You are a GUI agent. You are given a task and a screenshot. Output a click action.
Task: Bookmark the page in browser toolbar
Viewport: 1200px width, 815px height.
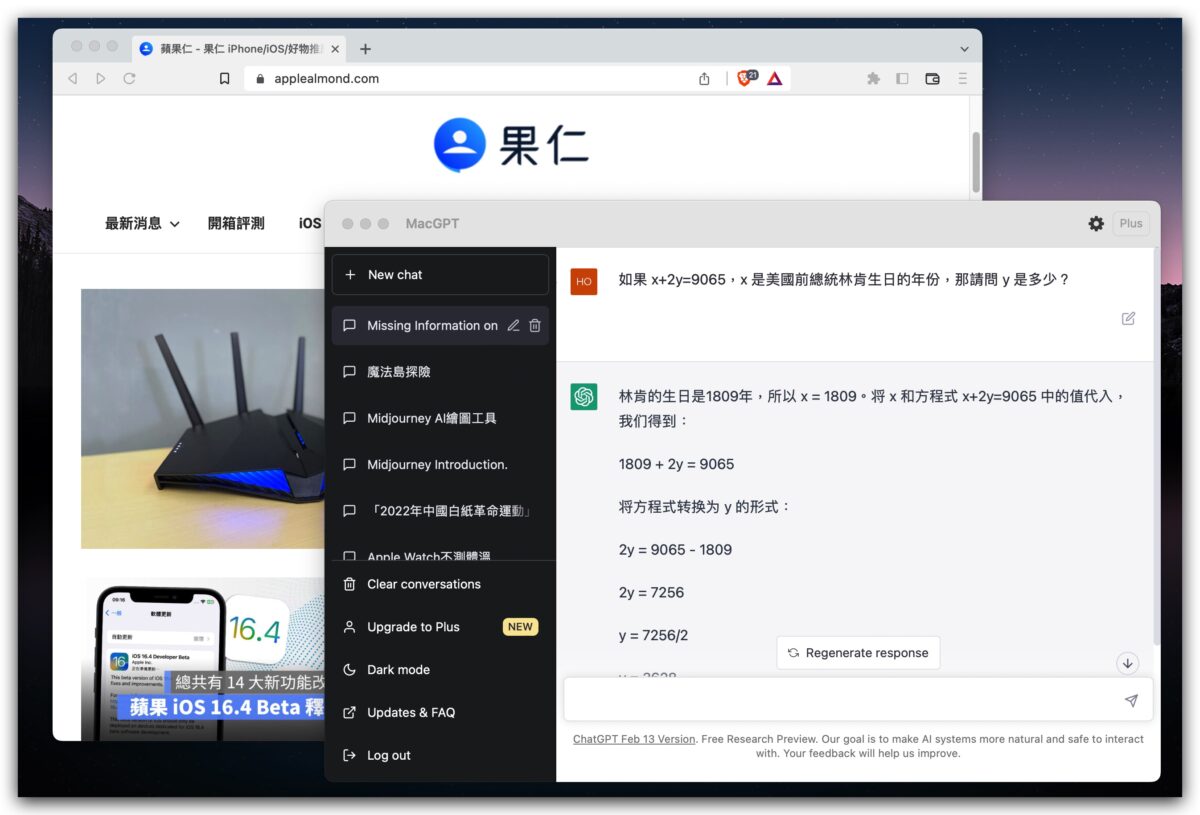(x=225, y=78)
